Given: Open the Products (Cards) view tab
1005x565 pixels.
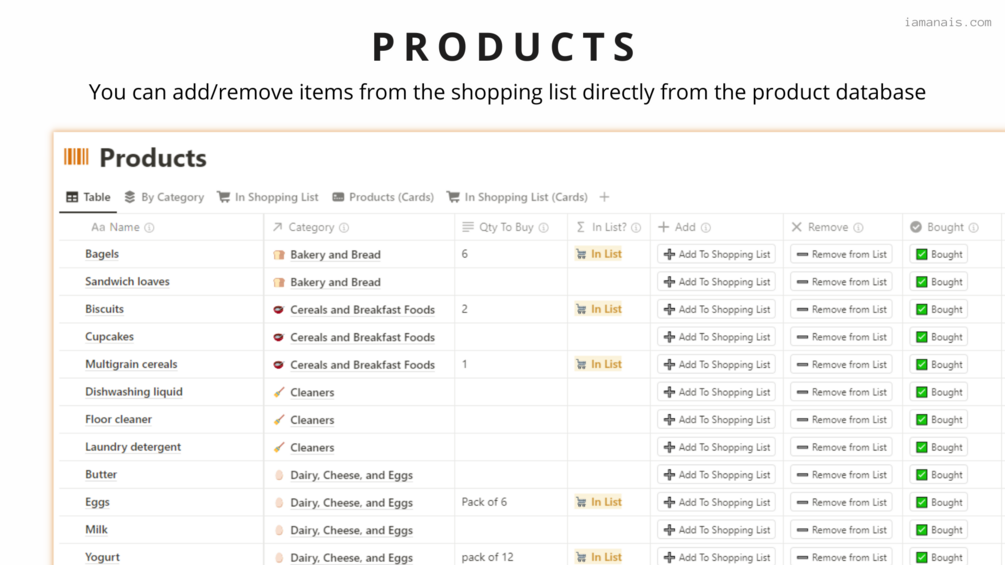Looking at the screenshot, I should coord(382,197).
